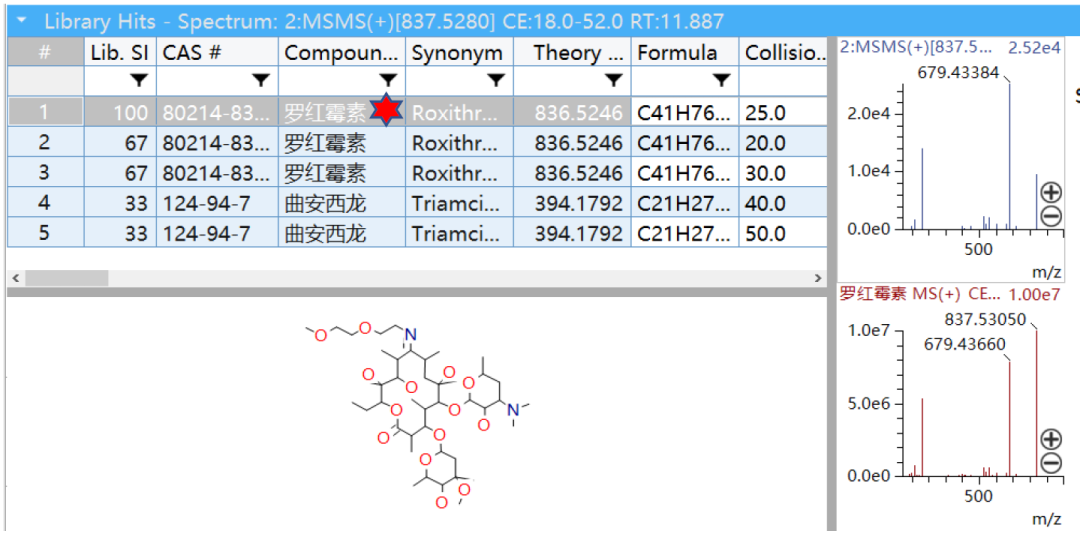Open the Synonym column filter
The width and height of the screenshot is (1080, 537).
pos(496,80)
